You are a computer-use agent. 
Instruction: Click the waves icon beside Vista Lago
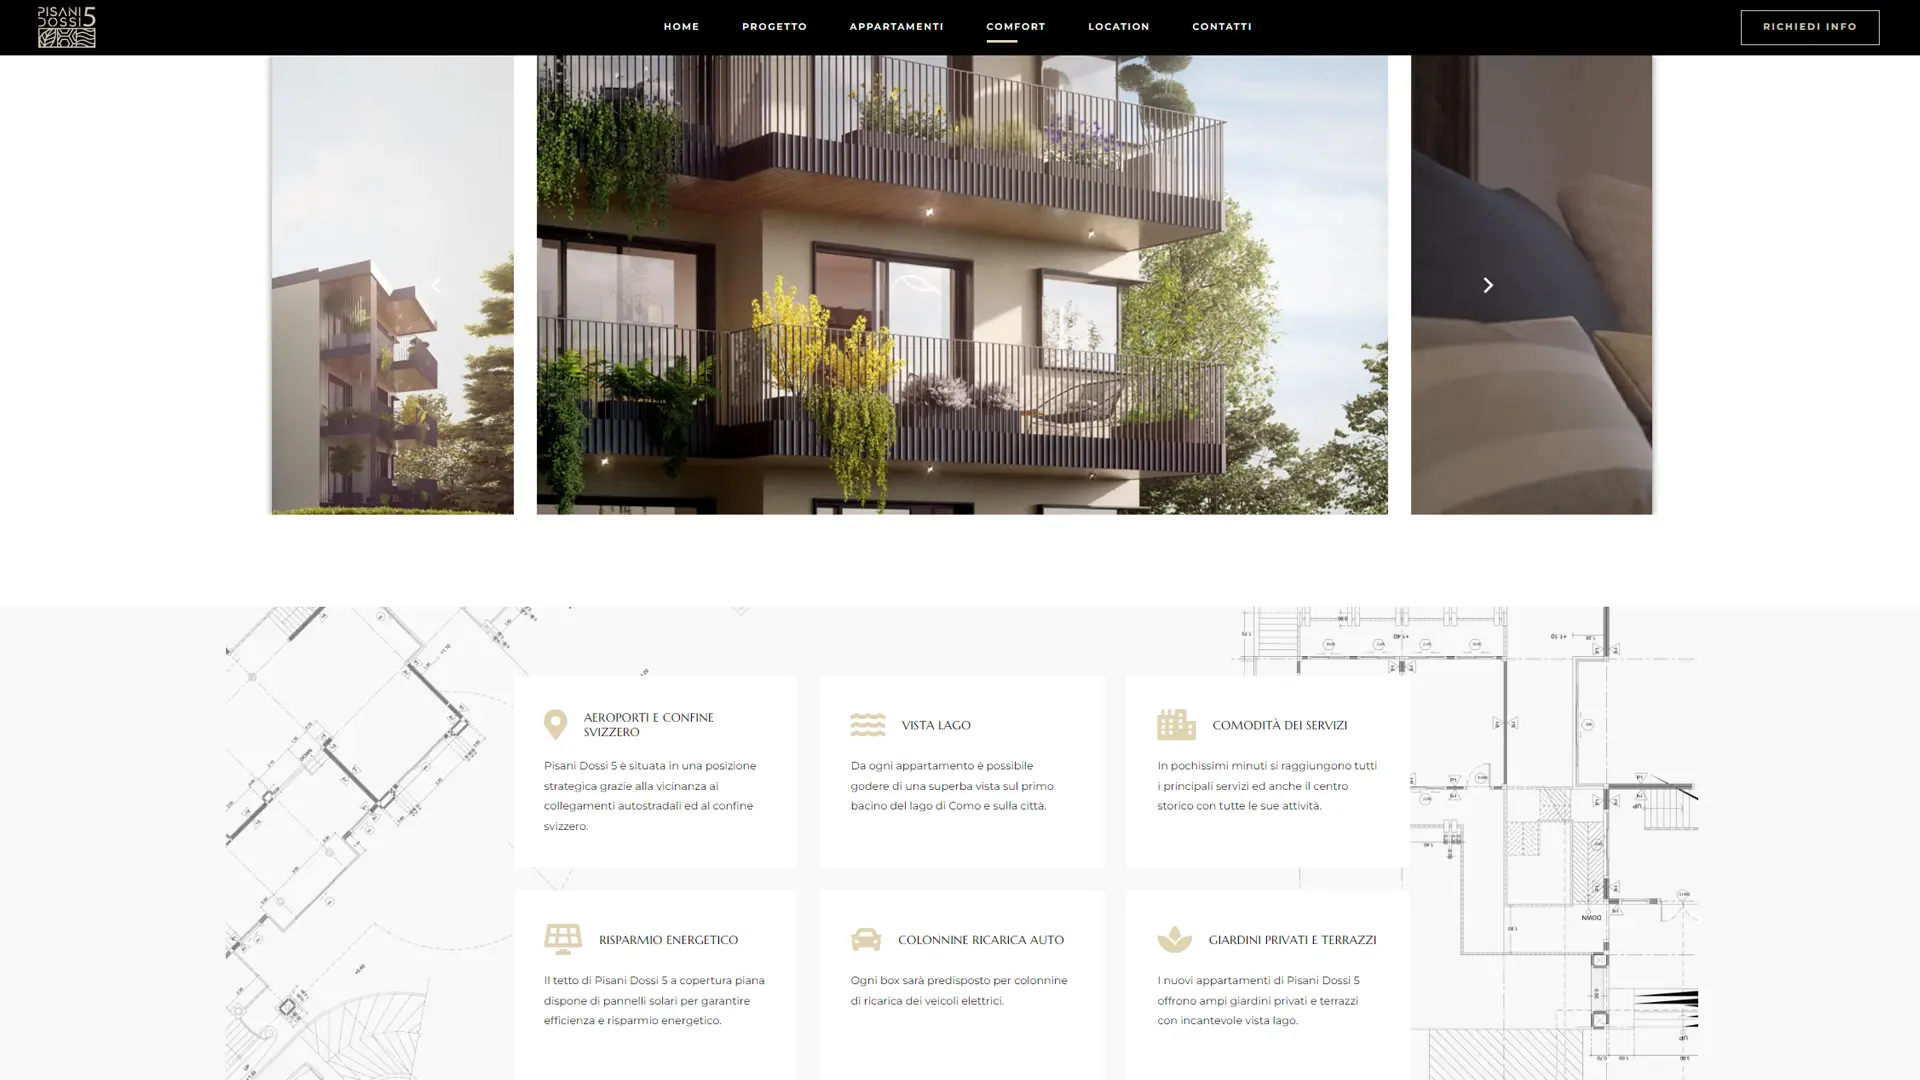(867, 725)
